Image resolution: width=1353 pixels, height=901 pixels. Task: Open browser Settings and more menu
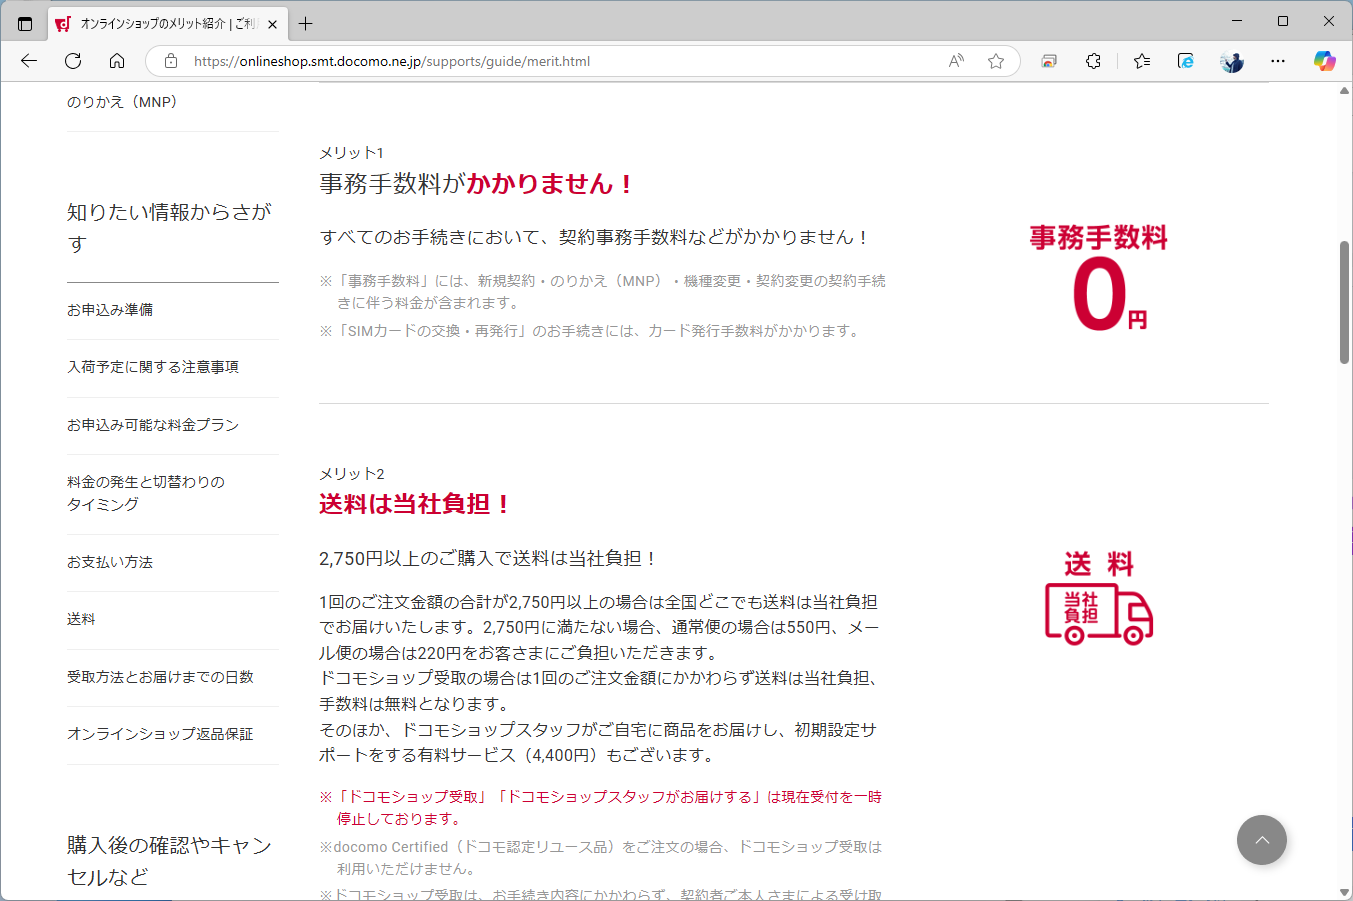click(1278, 61)
